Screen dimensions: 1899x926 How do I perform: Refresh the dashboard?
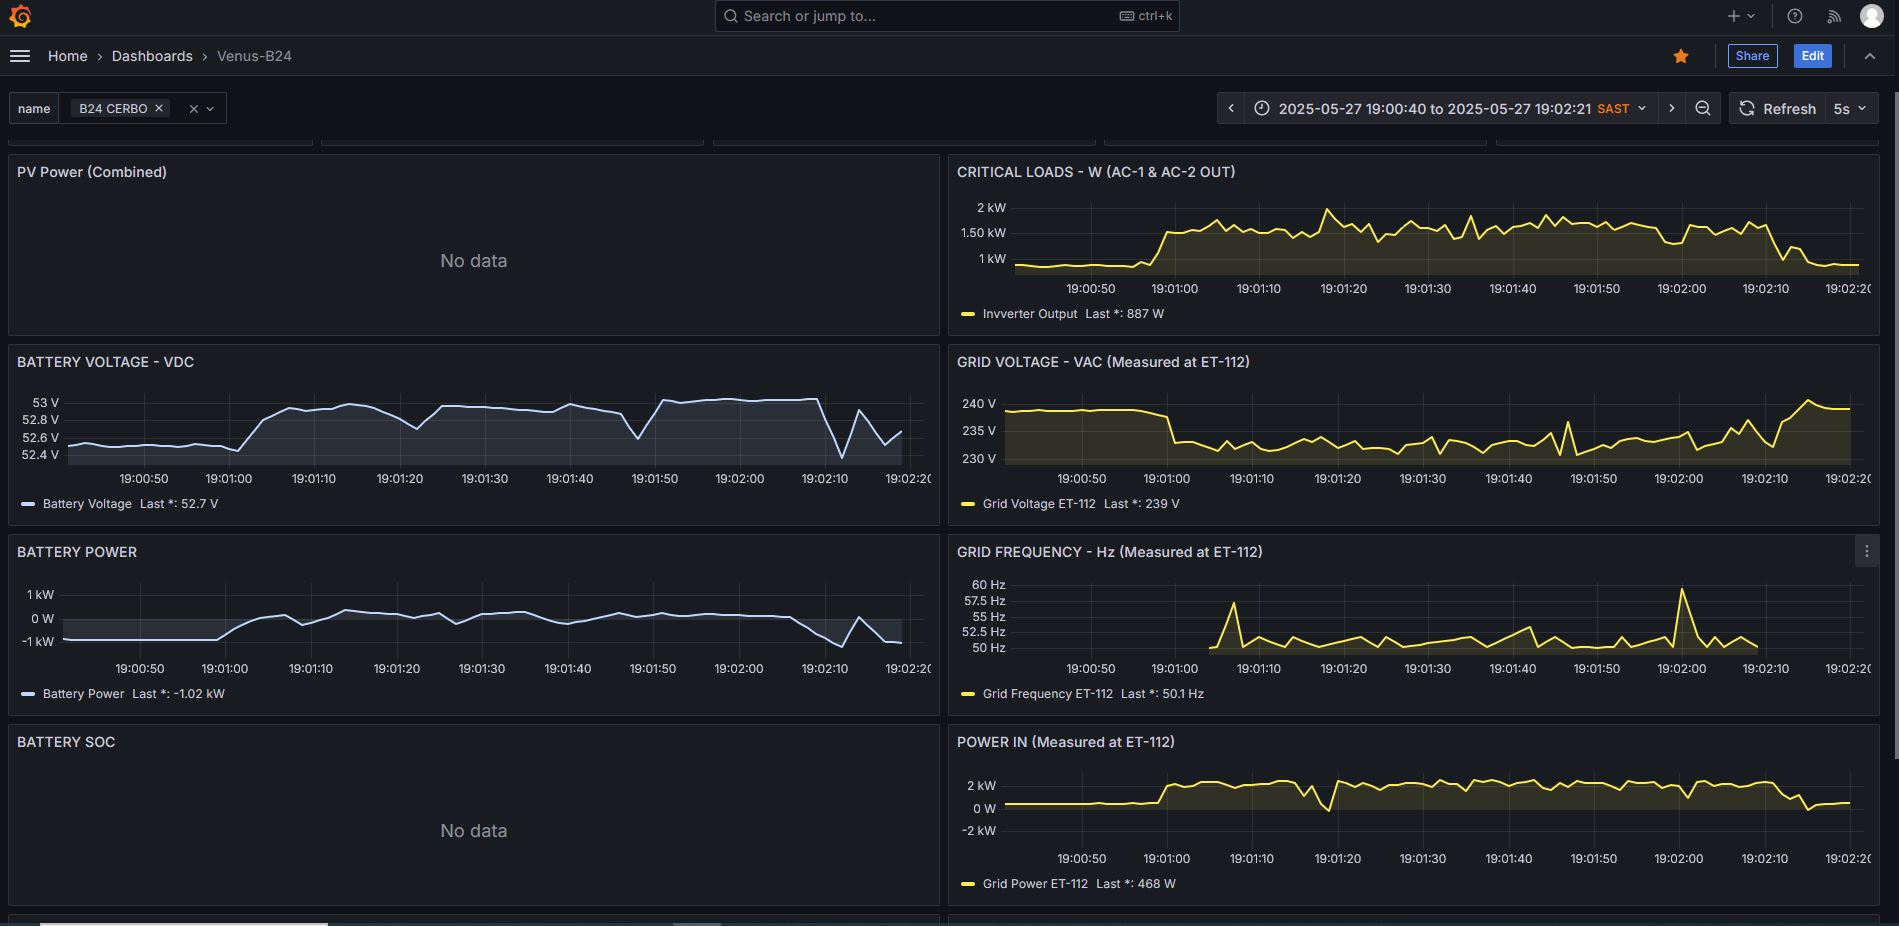1777,108
